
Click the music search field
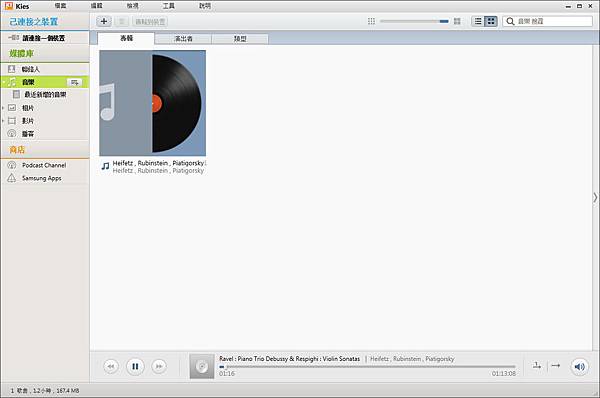548,21
